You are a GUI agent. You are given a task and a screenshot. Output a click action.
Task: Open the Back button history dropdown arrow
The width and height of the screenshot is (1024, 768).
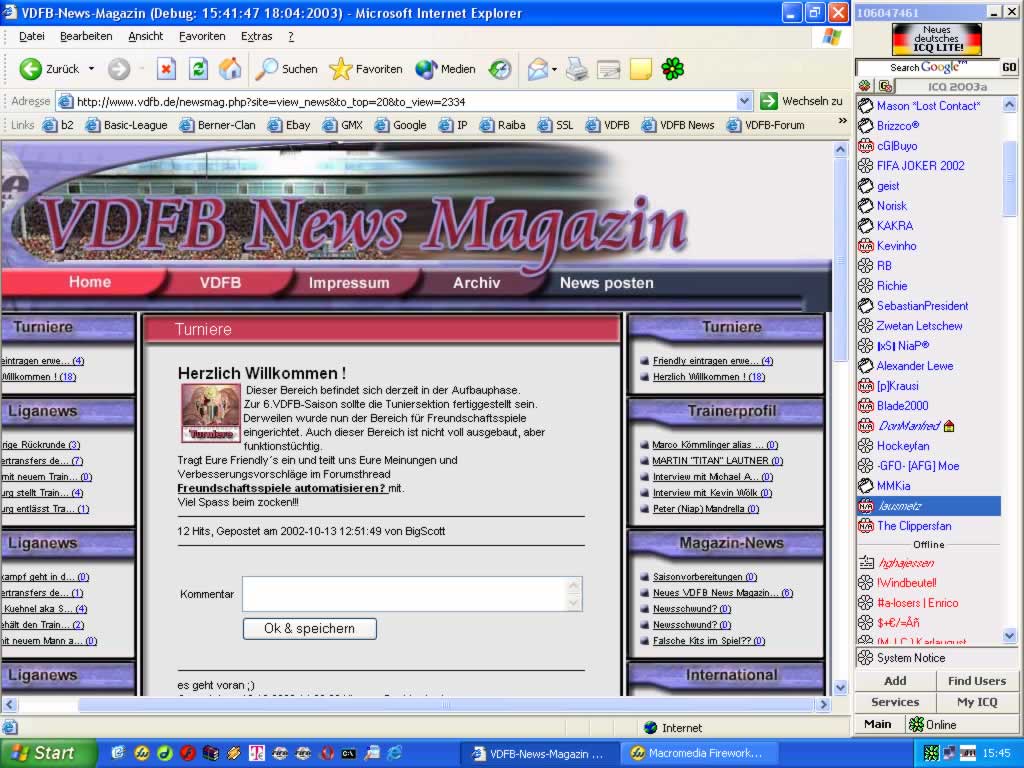tap(91, 69)
